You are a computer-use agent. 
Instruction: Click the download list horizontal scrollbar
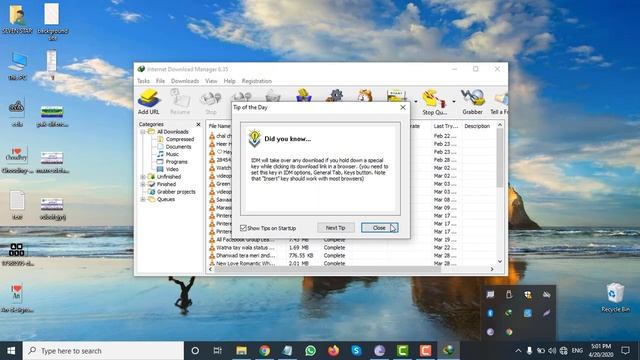tap(327, 269)
